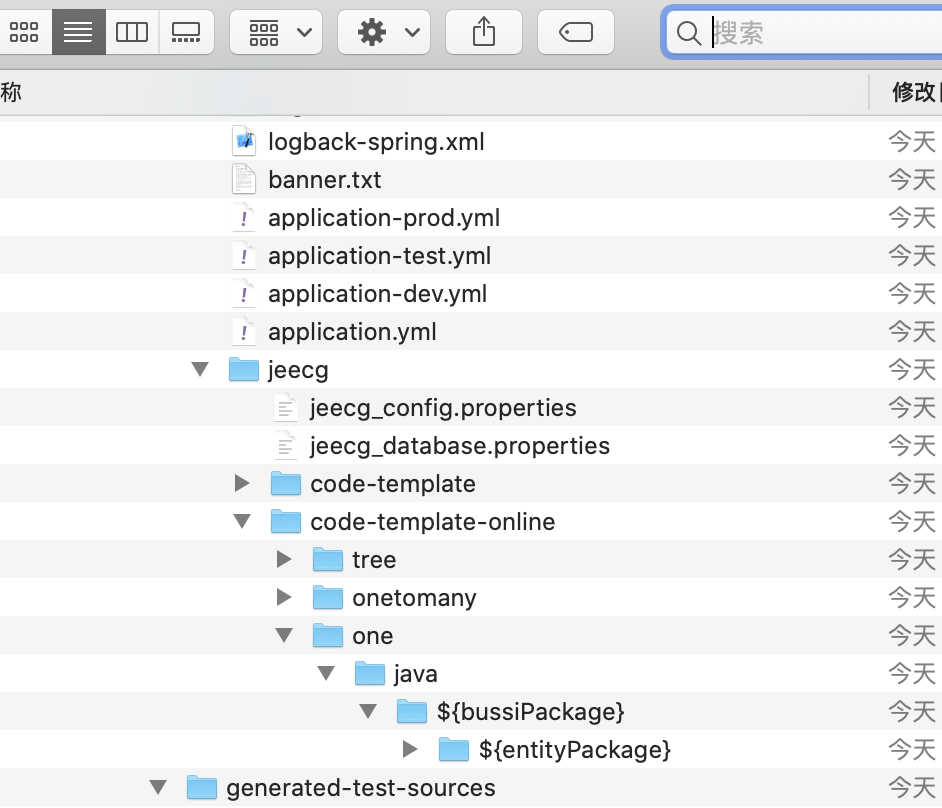The width and height of the screenshot is (942, 808).
Task: Click the ${entityPackage} folder icon
Action: 454,749
